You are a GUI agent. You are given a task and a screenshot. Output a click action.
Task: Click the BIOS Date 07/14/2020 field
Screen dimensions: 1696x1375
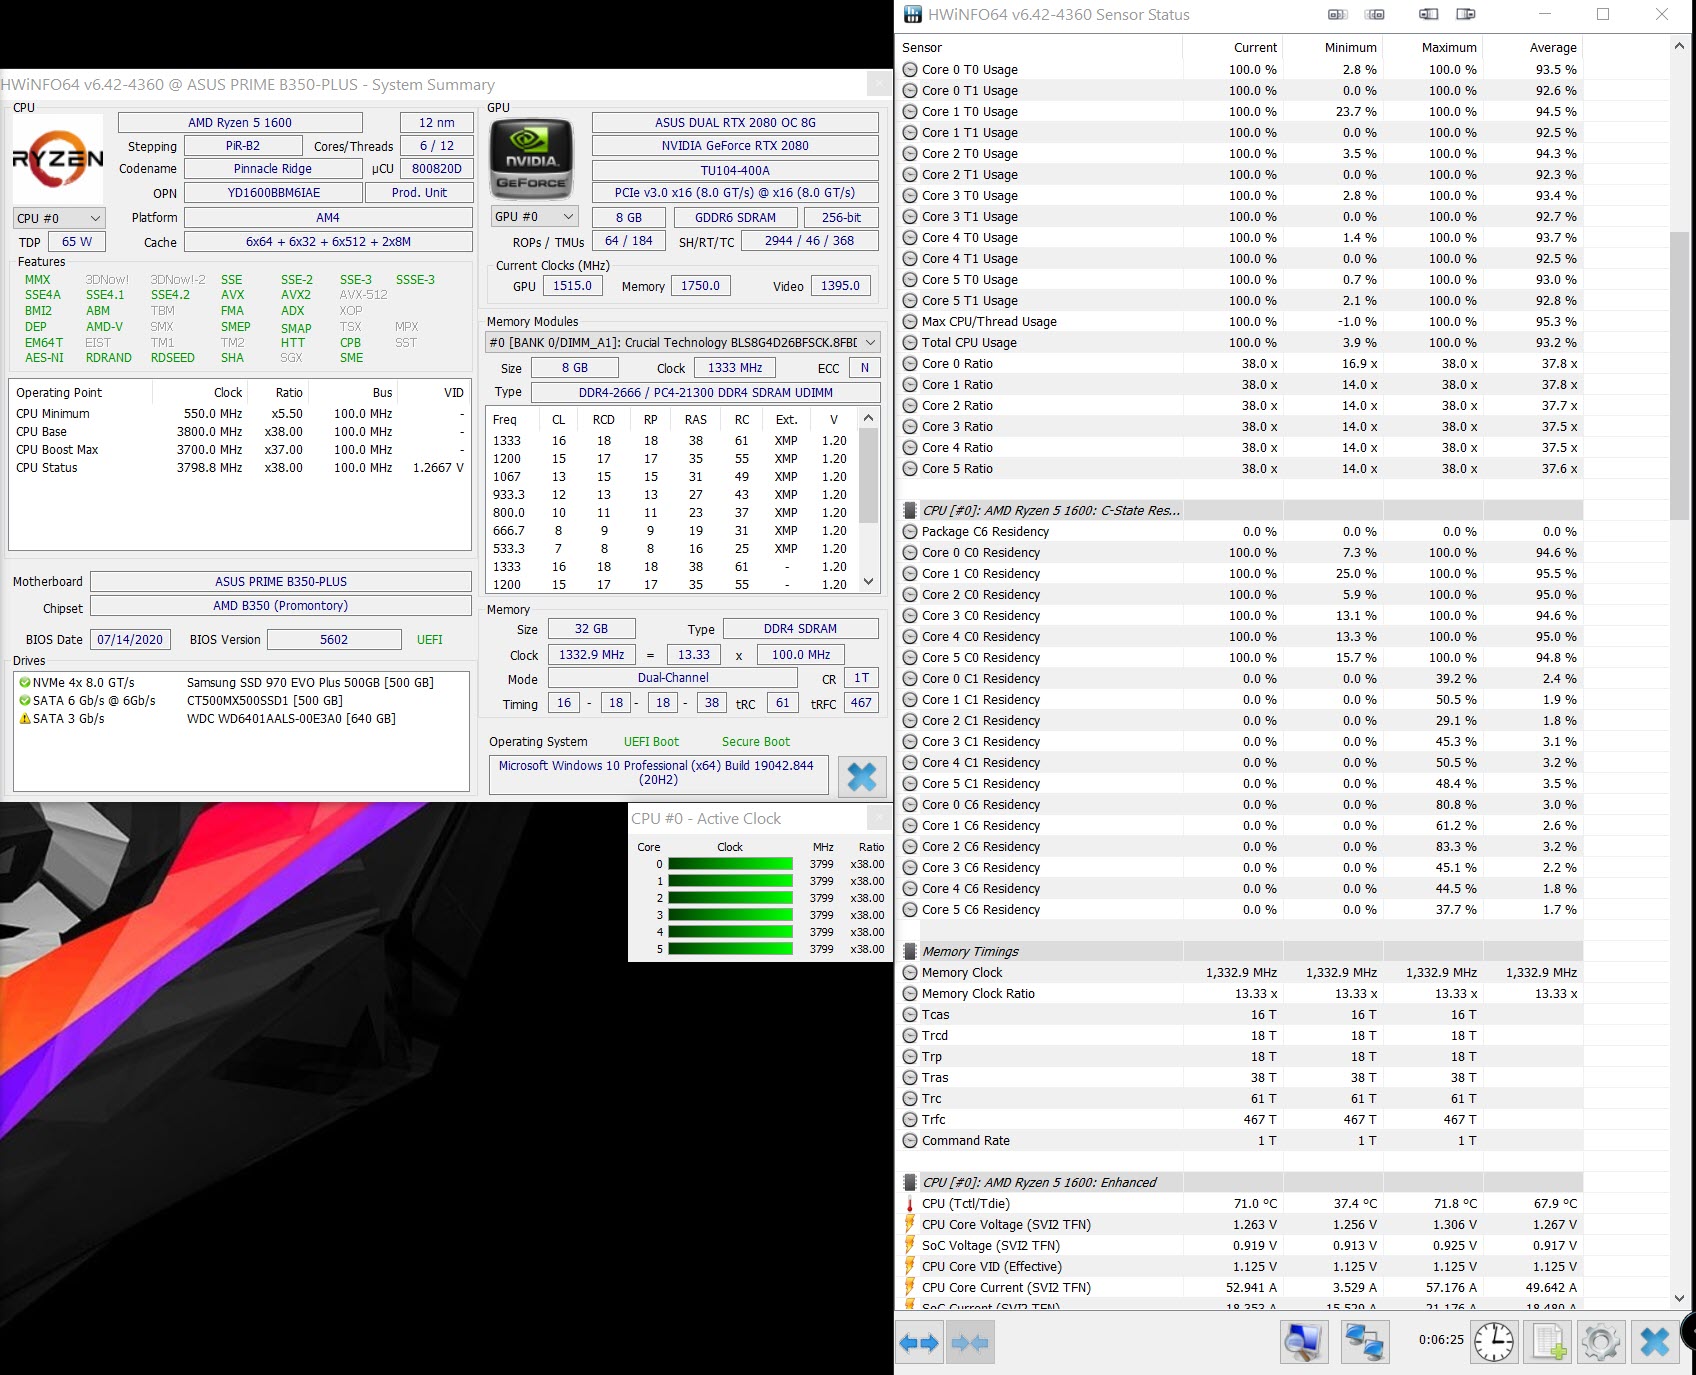(130, 640)
